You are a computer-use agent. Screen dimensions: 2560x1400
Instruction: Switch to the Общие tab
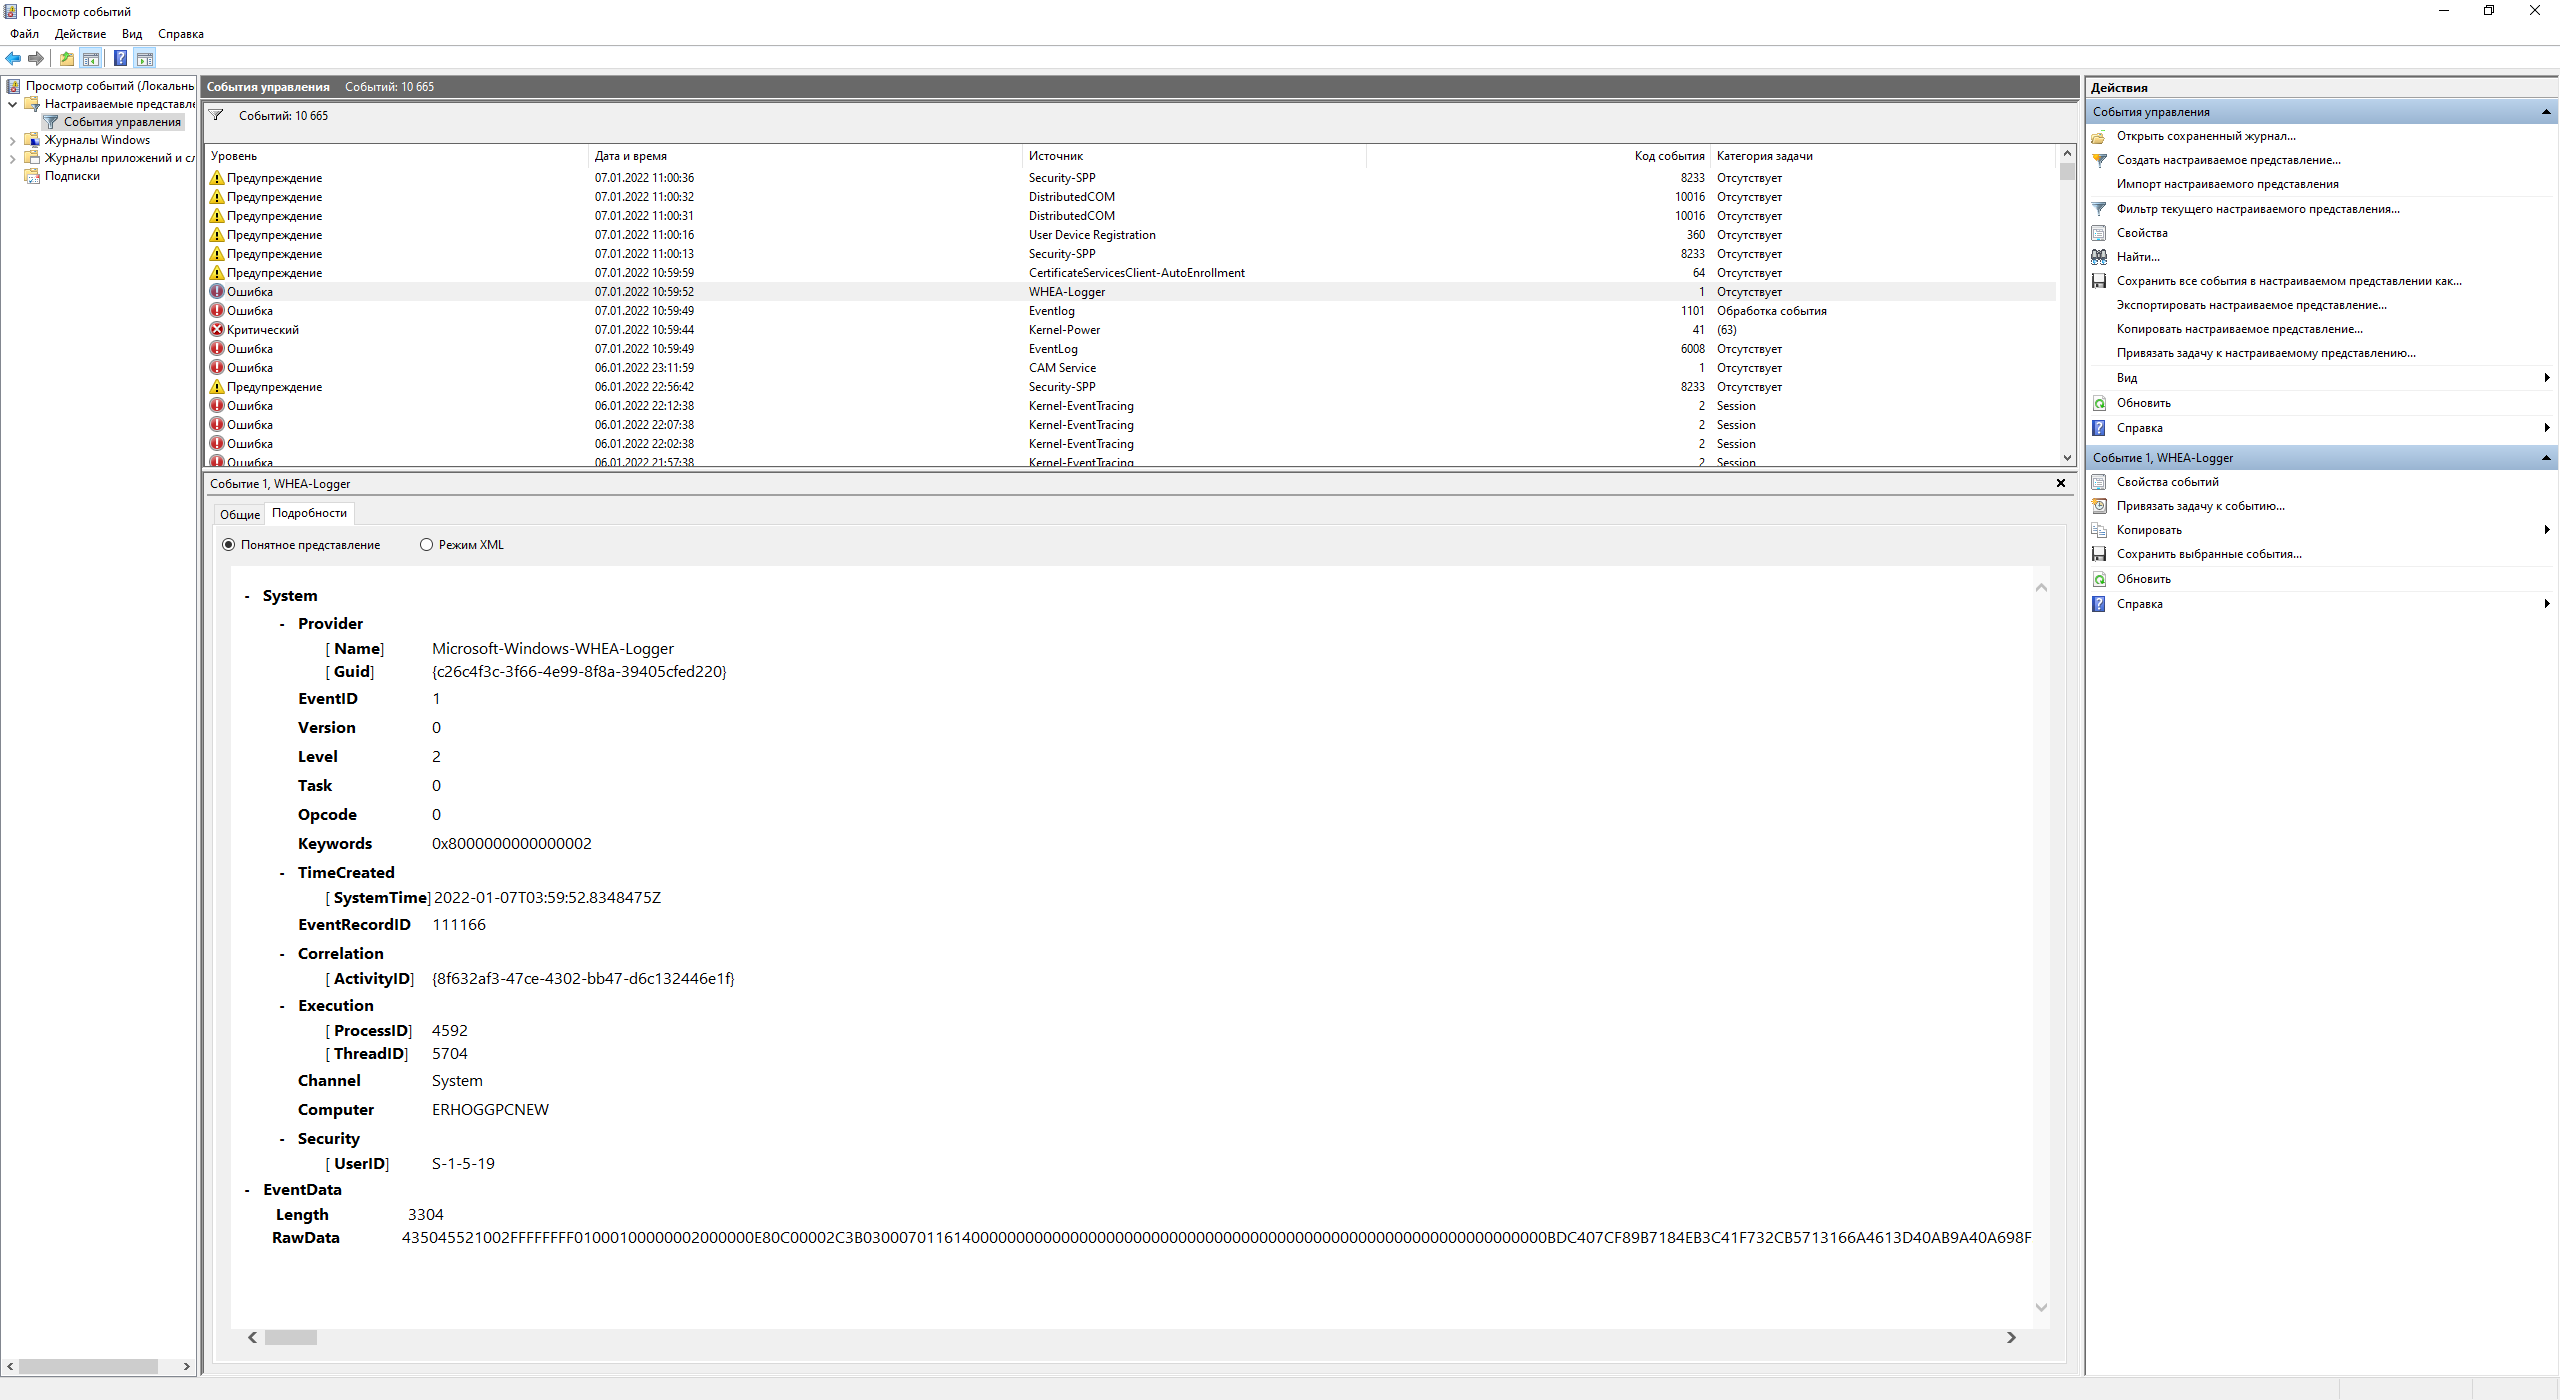coord(240,514)
